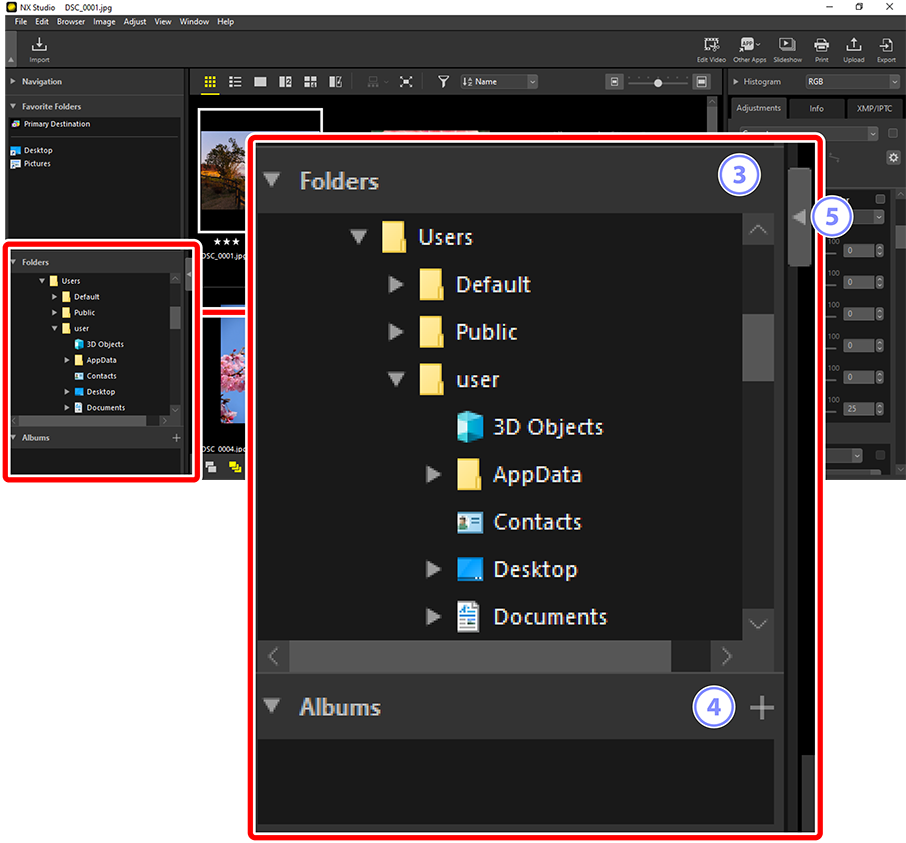This screenshot has width=906, height=843.
Task: Click the Import icon in the toolbar
Action: pos(39,48)
